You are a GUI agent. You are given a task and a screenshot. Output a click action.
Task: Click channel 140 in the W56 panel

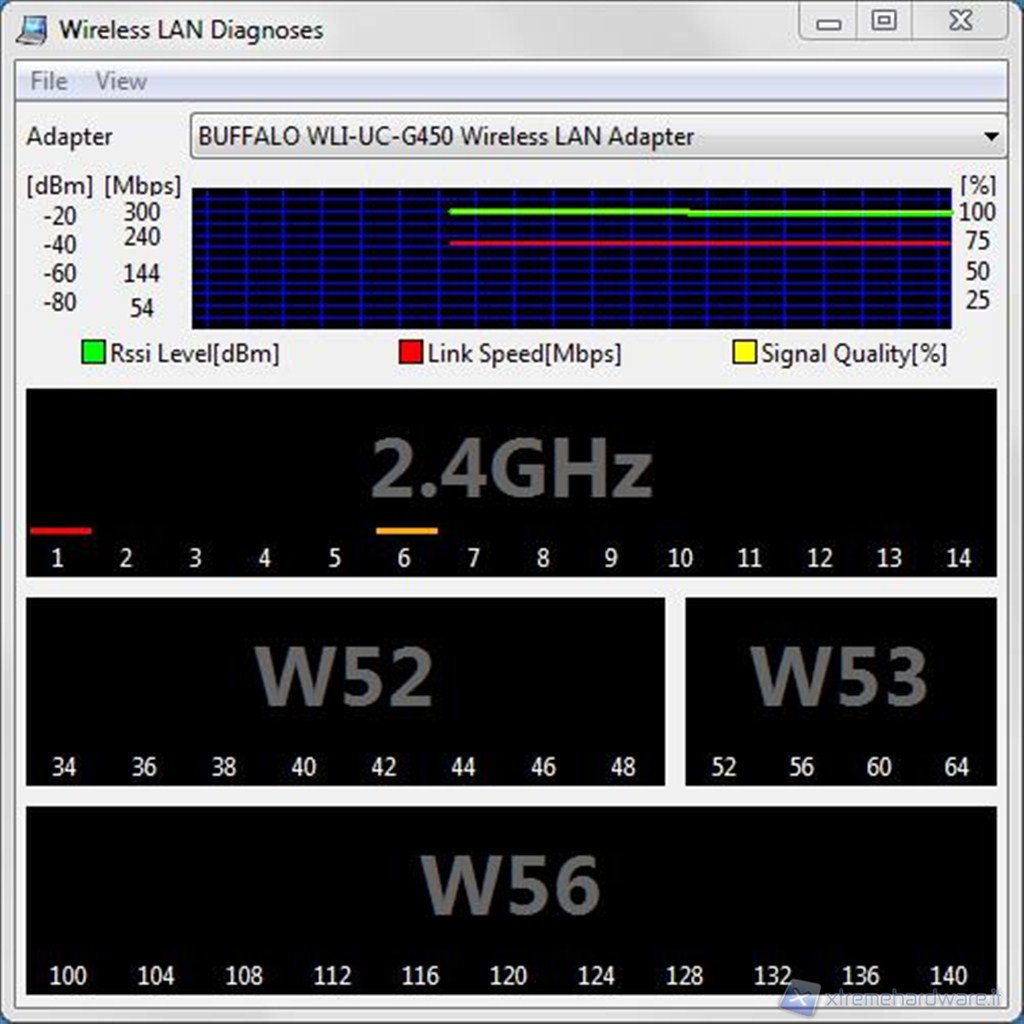[948, 975]
